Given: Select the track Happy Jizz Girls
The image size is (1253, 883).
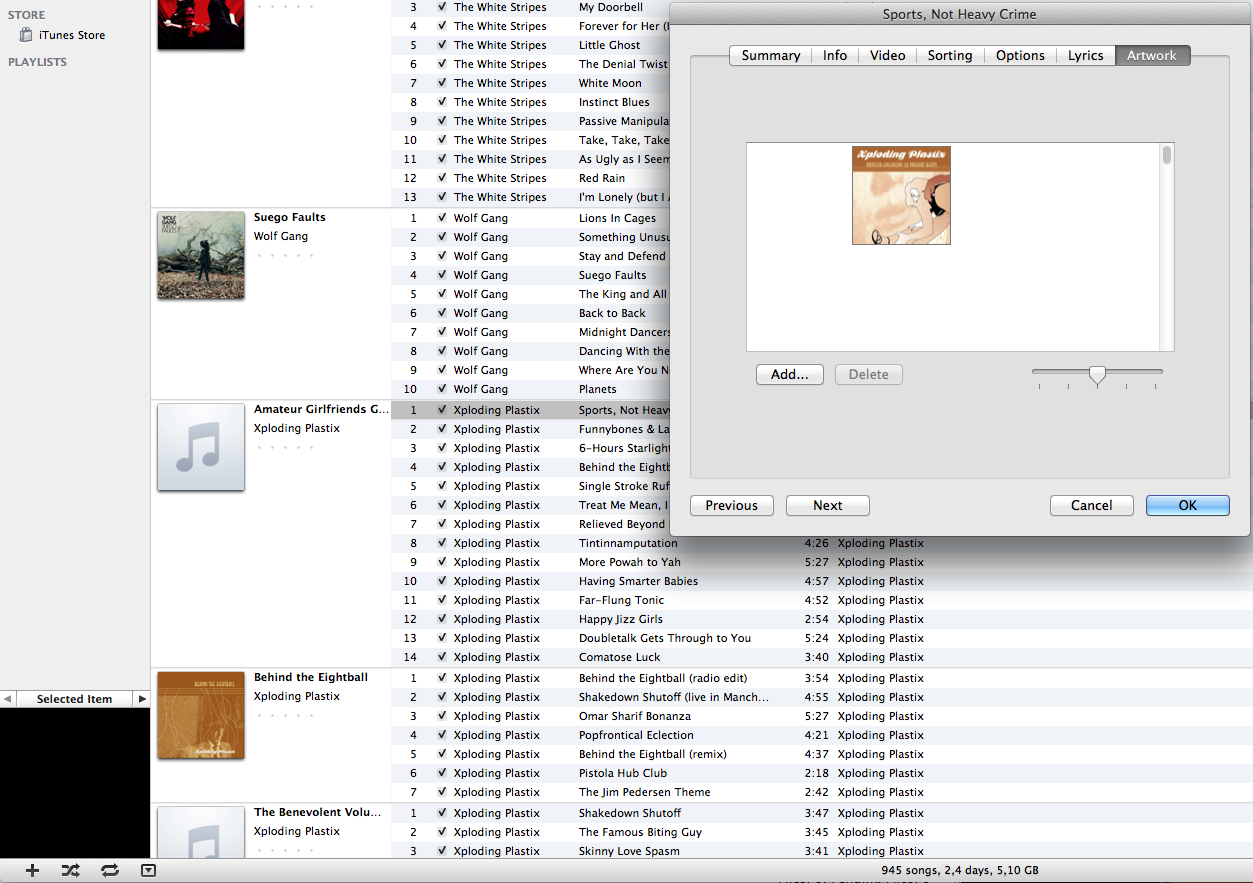Looking at the screenshot, I should 620,619.
